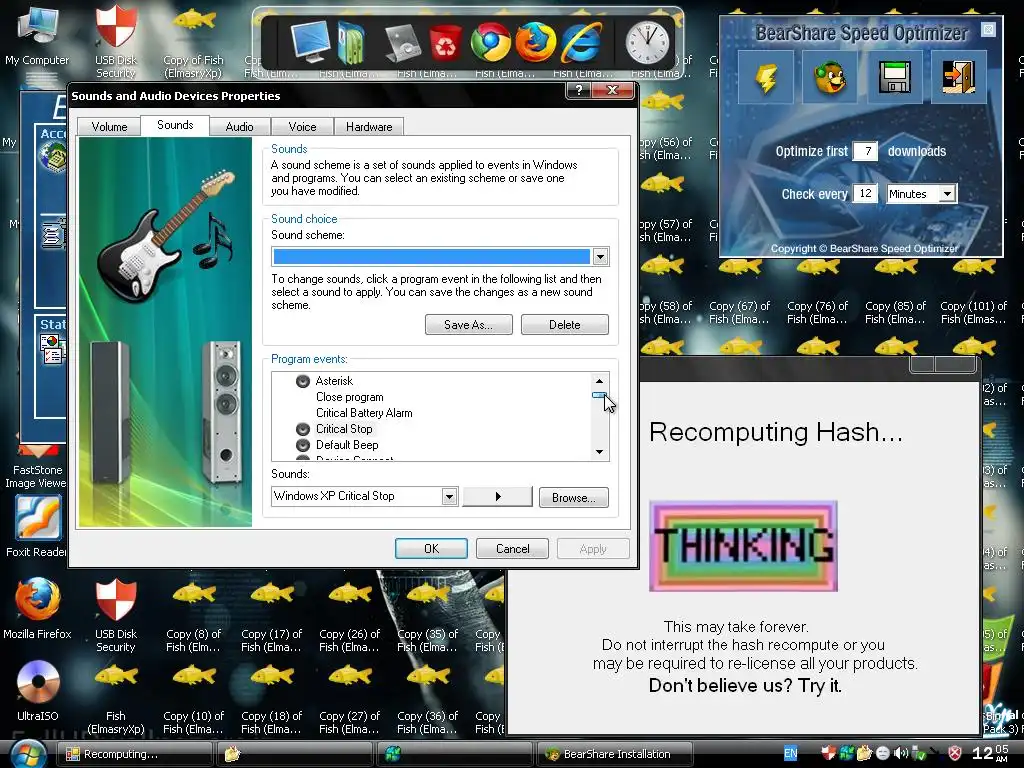Click Cancel in Sounds and Audio Devices
The height and width of the screenshot is (768, 1024).
pos(512,549)
